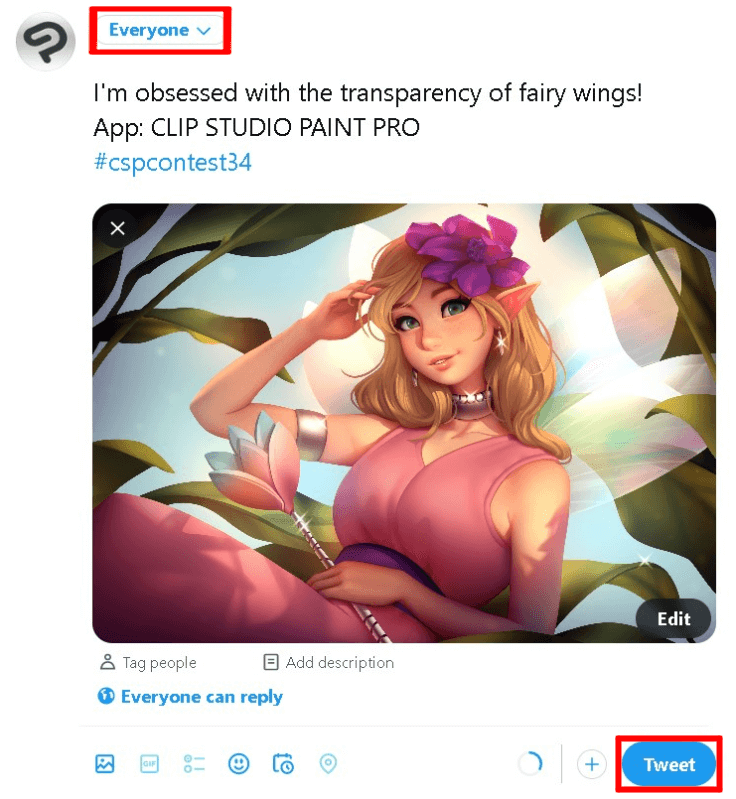Open the Everyone audience dropdown

pos(160,31)
